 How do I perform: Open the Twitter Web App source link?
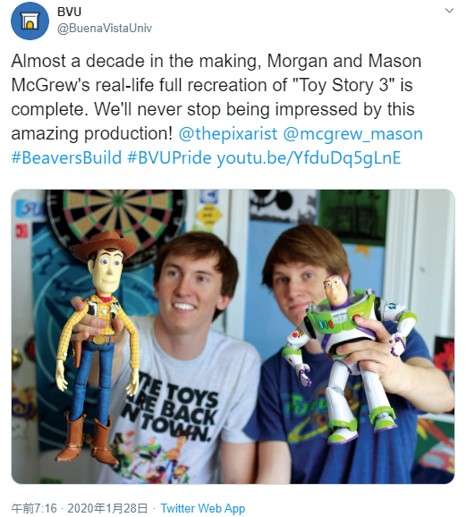pos(203,508)
